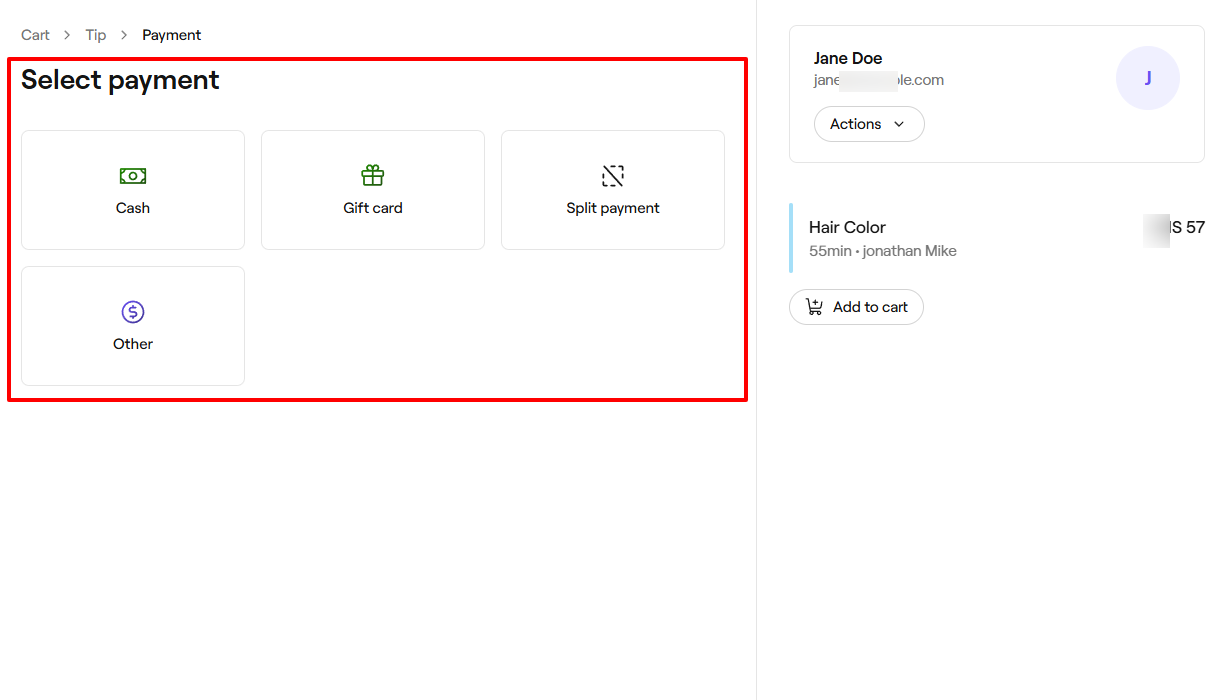Image resolution: width=1212 pixels, height=700 pixels.
Task: Choose the Cash payment label
Action: pyautogui.click(x=133, y=208)
